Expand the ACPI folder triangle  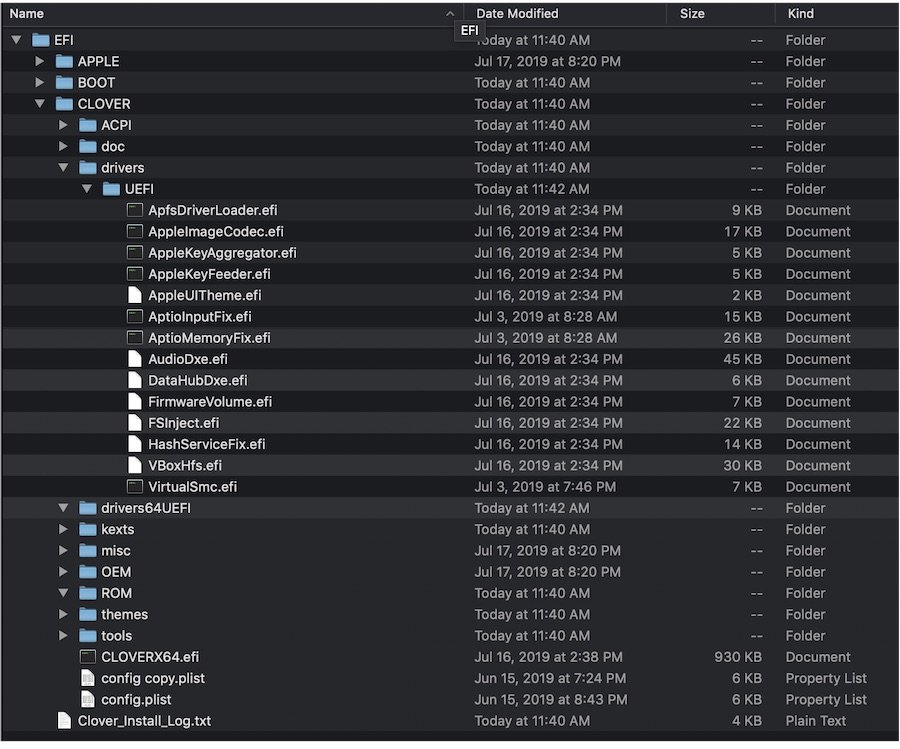click(x=63, y=125)
